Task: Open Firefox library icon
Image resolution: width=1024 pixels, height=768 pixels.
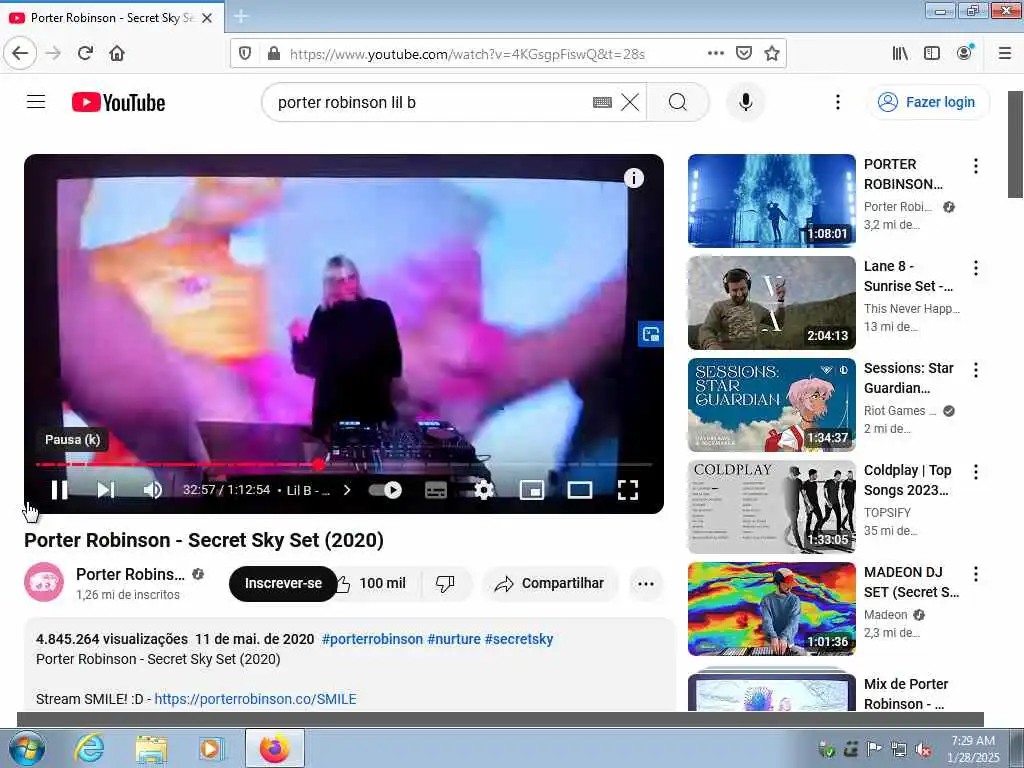Action: pos(900,53)
